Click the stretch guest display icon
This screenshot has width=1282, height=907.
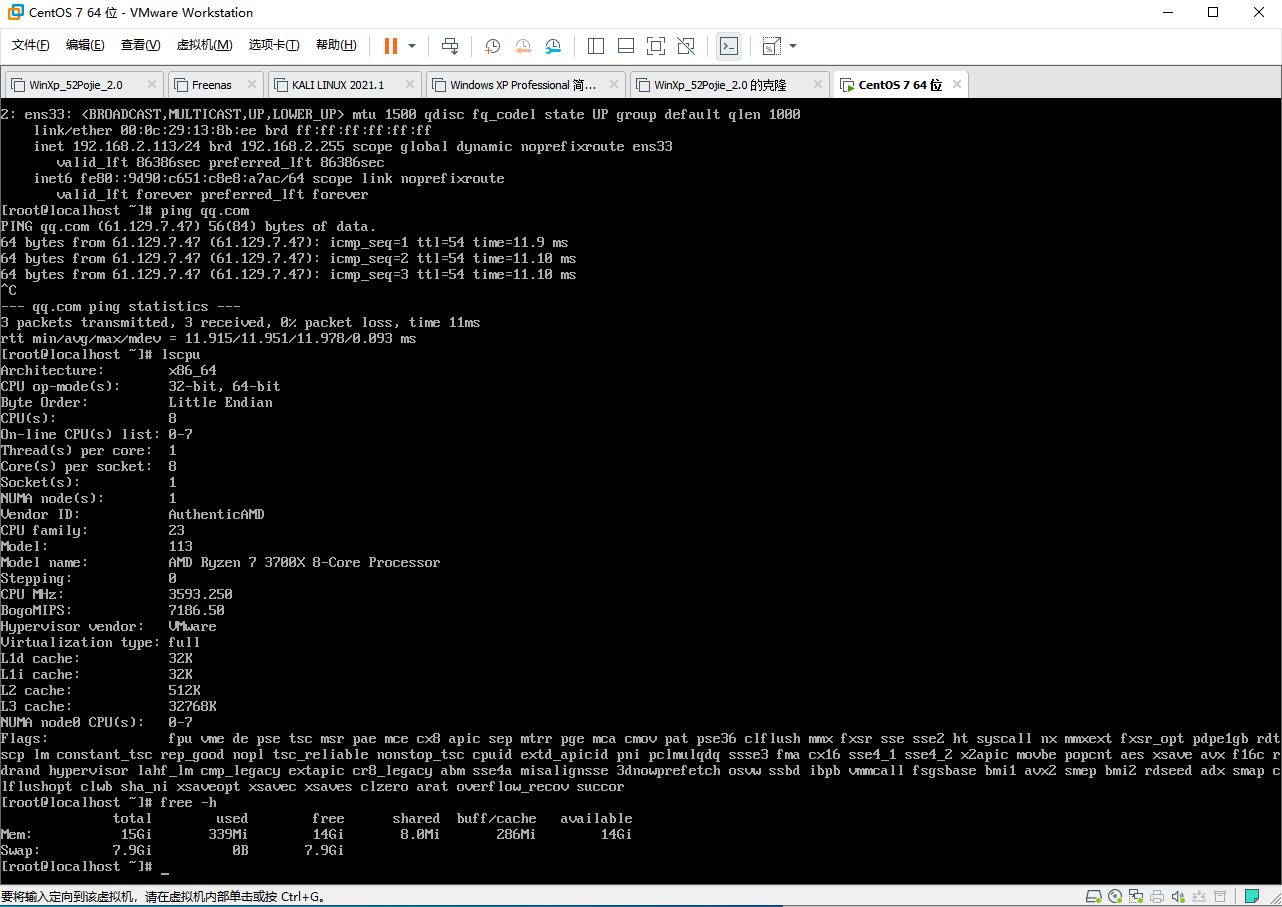[771, 46]
